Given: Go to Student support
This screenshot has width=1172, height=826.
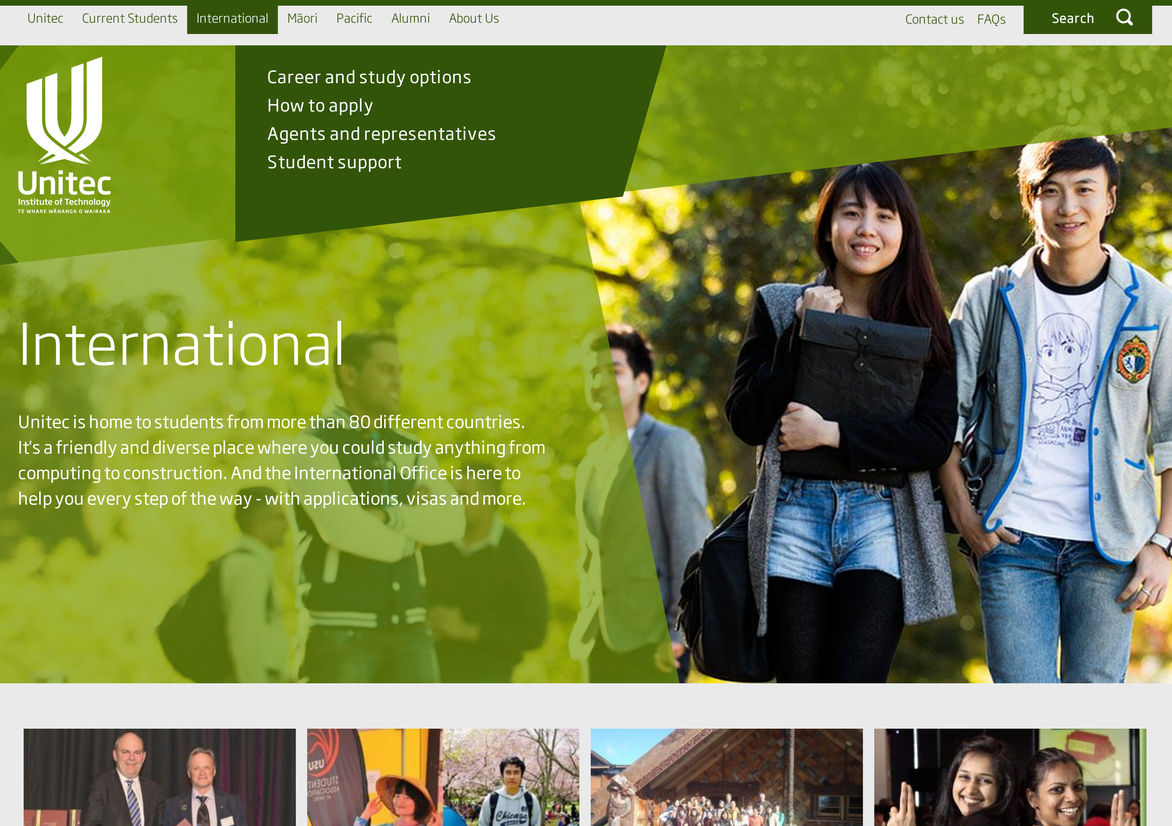Looking at the screenshot, I should [334, 162].
